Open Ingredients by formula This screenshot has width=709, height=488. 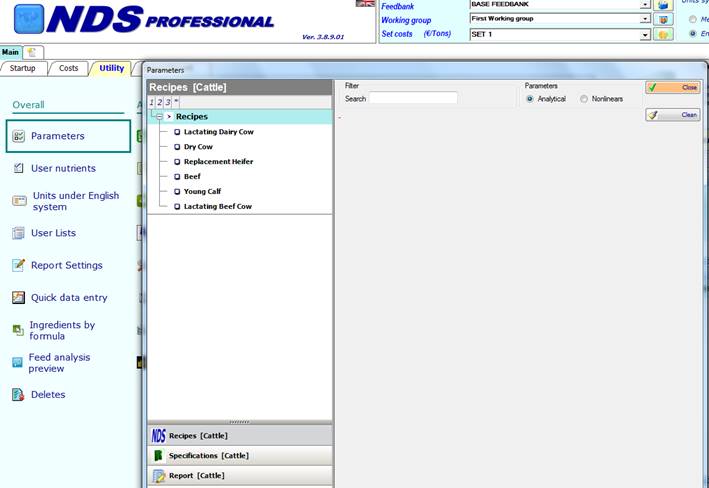(62, 331)
